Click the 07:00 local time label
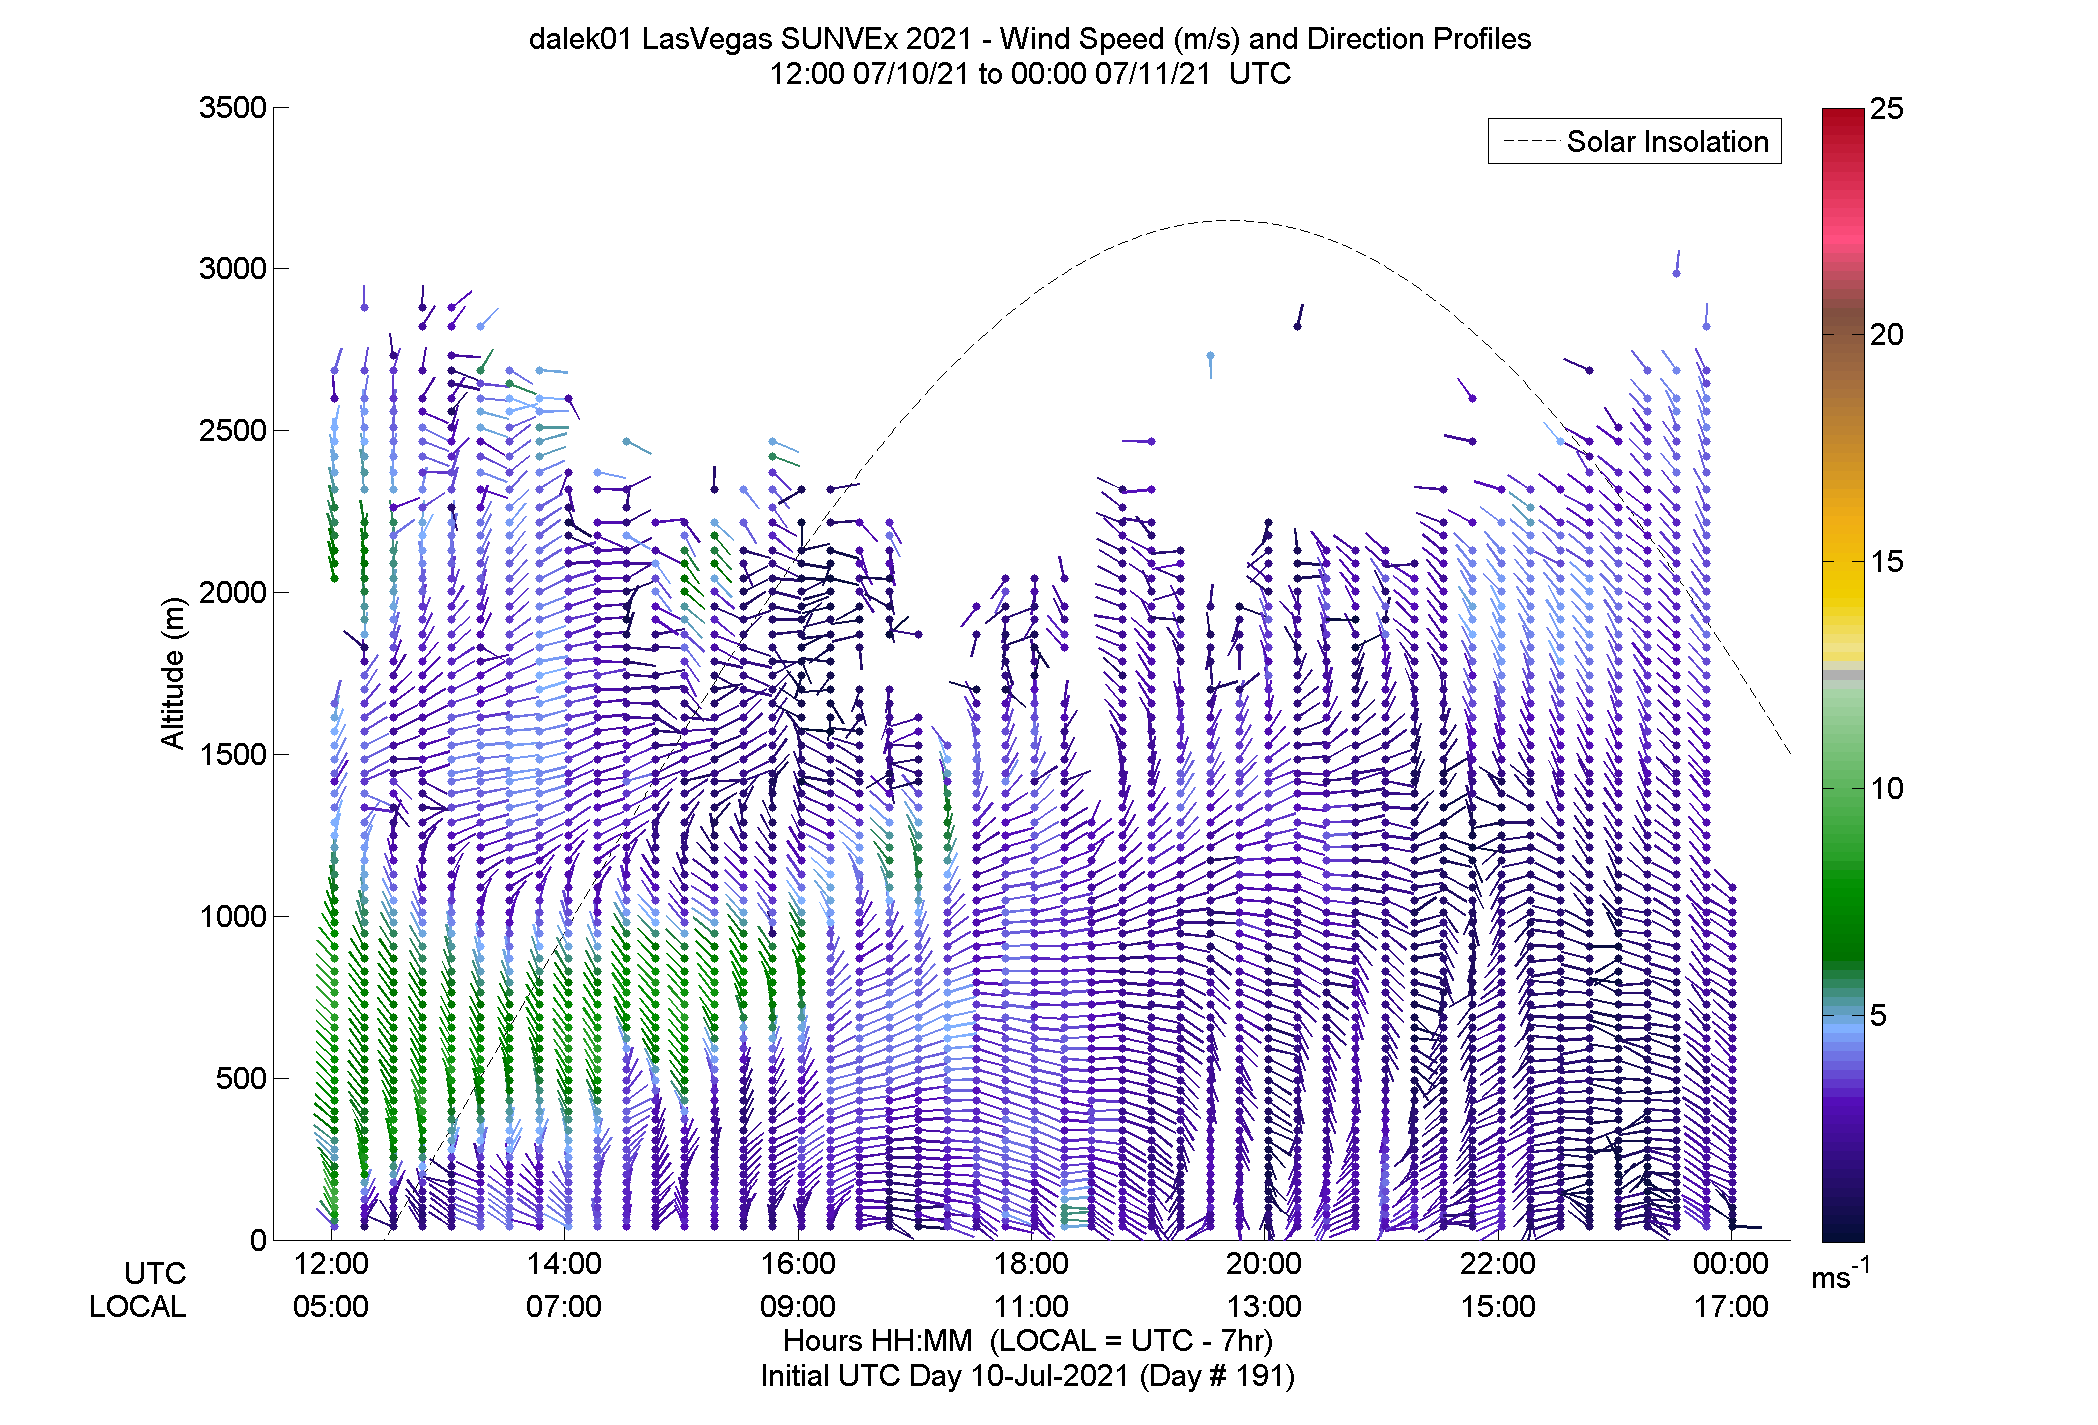This screenshot has width=2098, height=1425. pyautogui.click(x=564, y=1307)
